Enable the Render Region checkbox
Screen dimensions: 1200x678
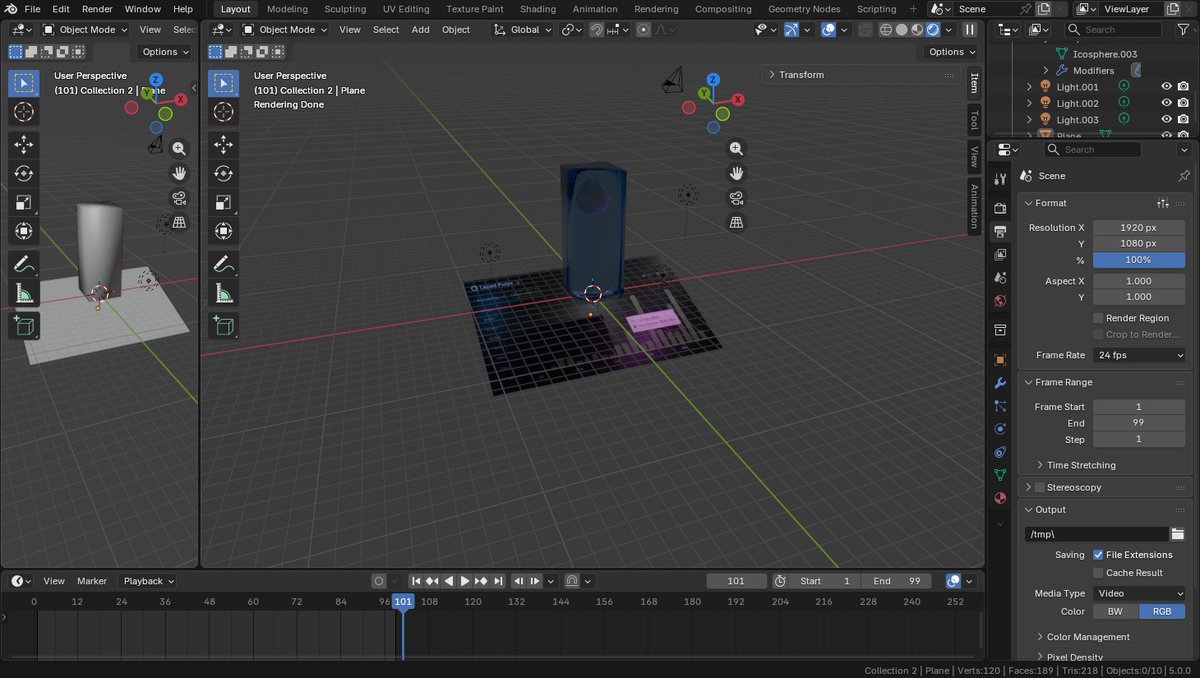tap(1098, 318)
